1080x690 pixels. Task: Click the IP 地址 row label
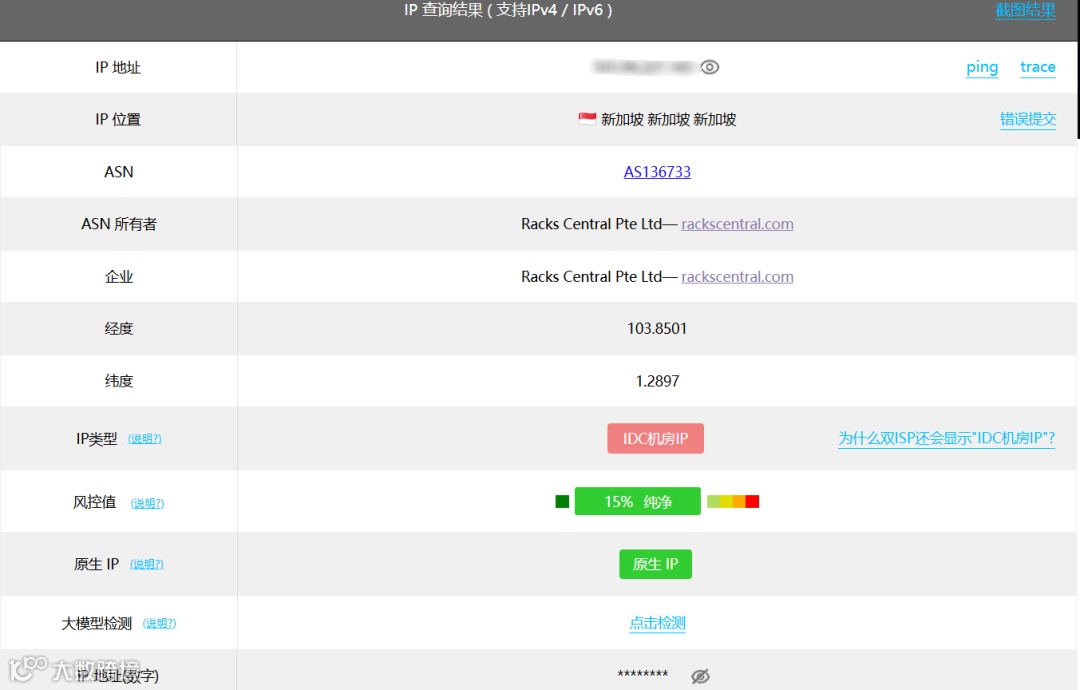(x=118, y=67)
